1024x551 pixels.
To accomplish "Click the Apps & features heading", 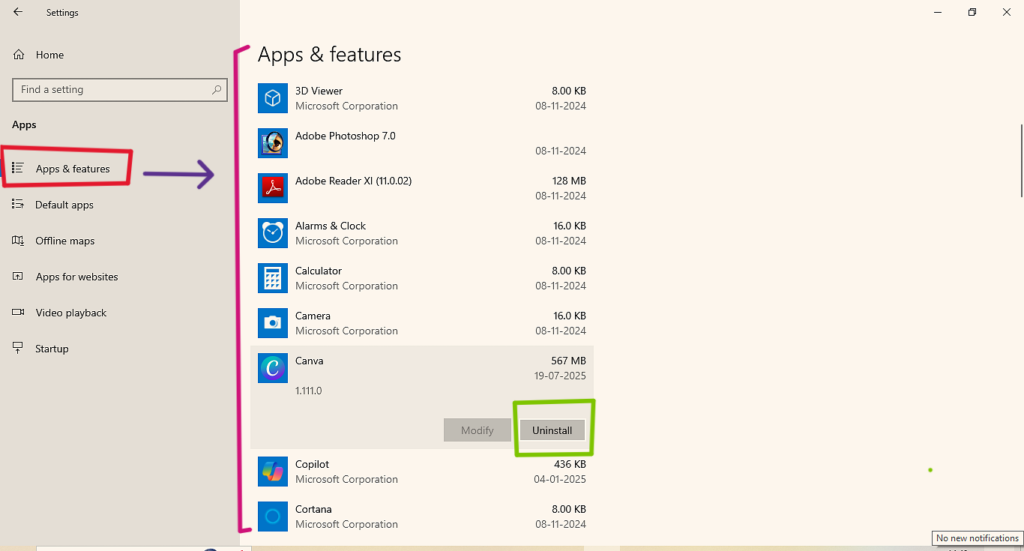I will pos(329,54).
